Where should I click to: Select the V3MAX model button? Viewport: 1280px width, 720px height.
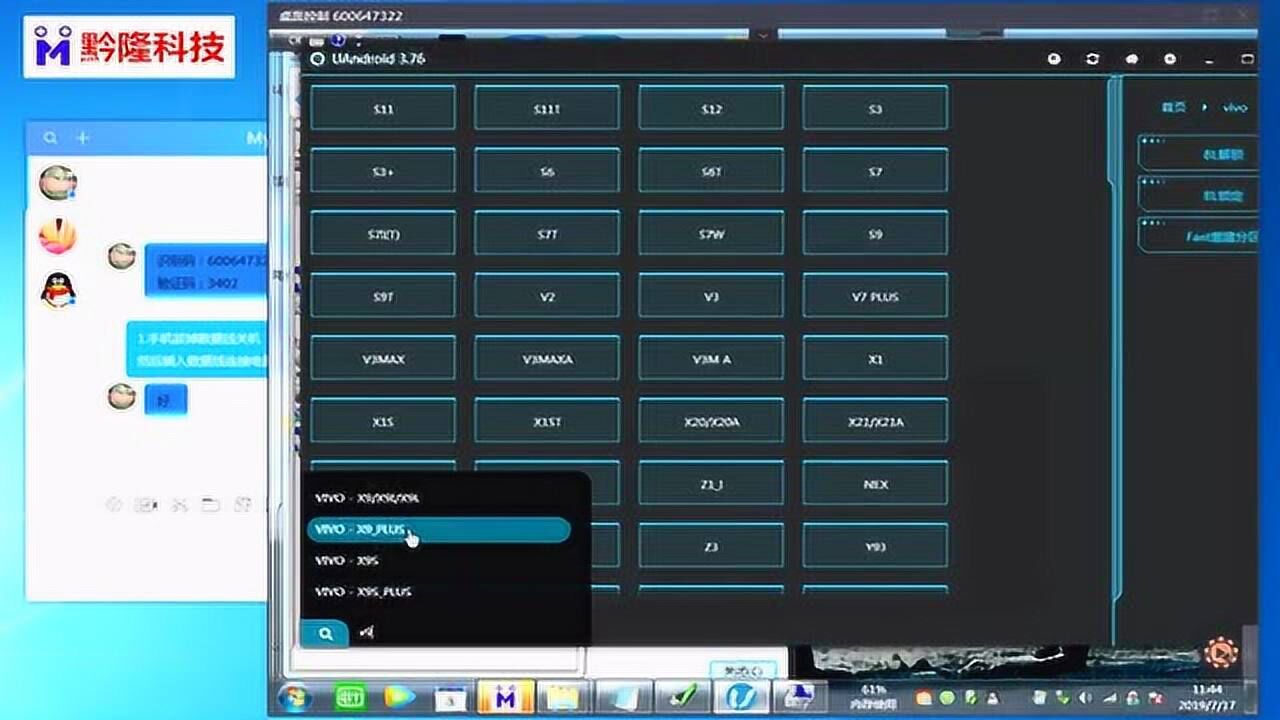pyautogui.click(x=383, y=358)
